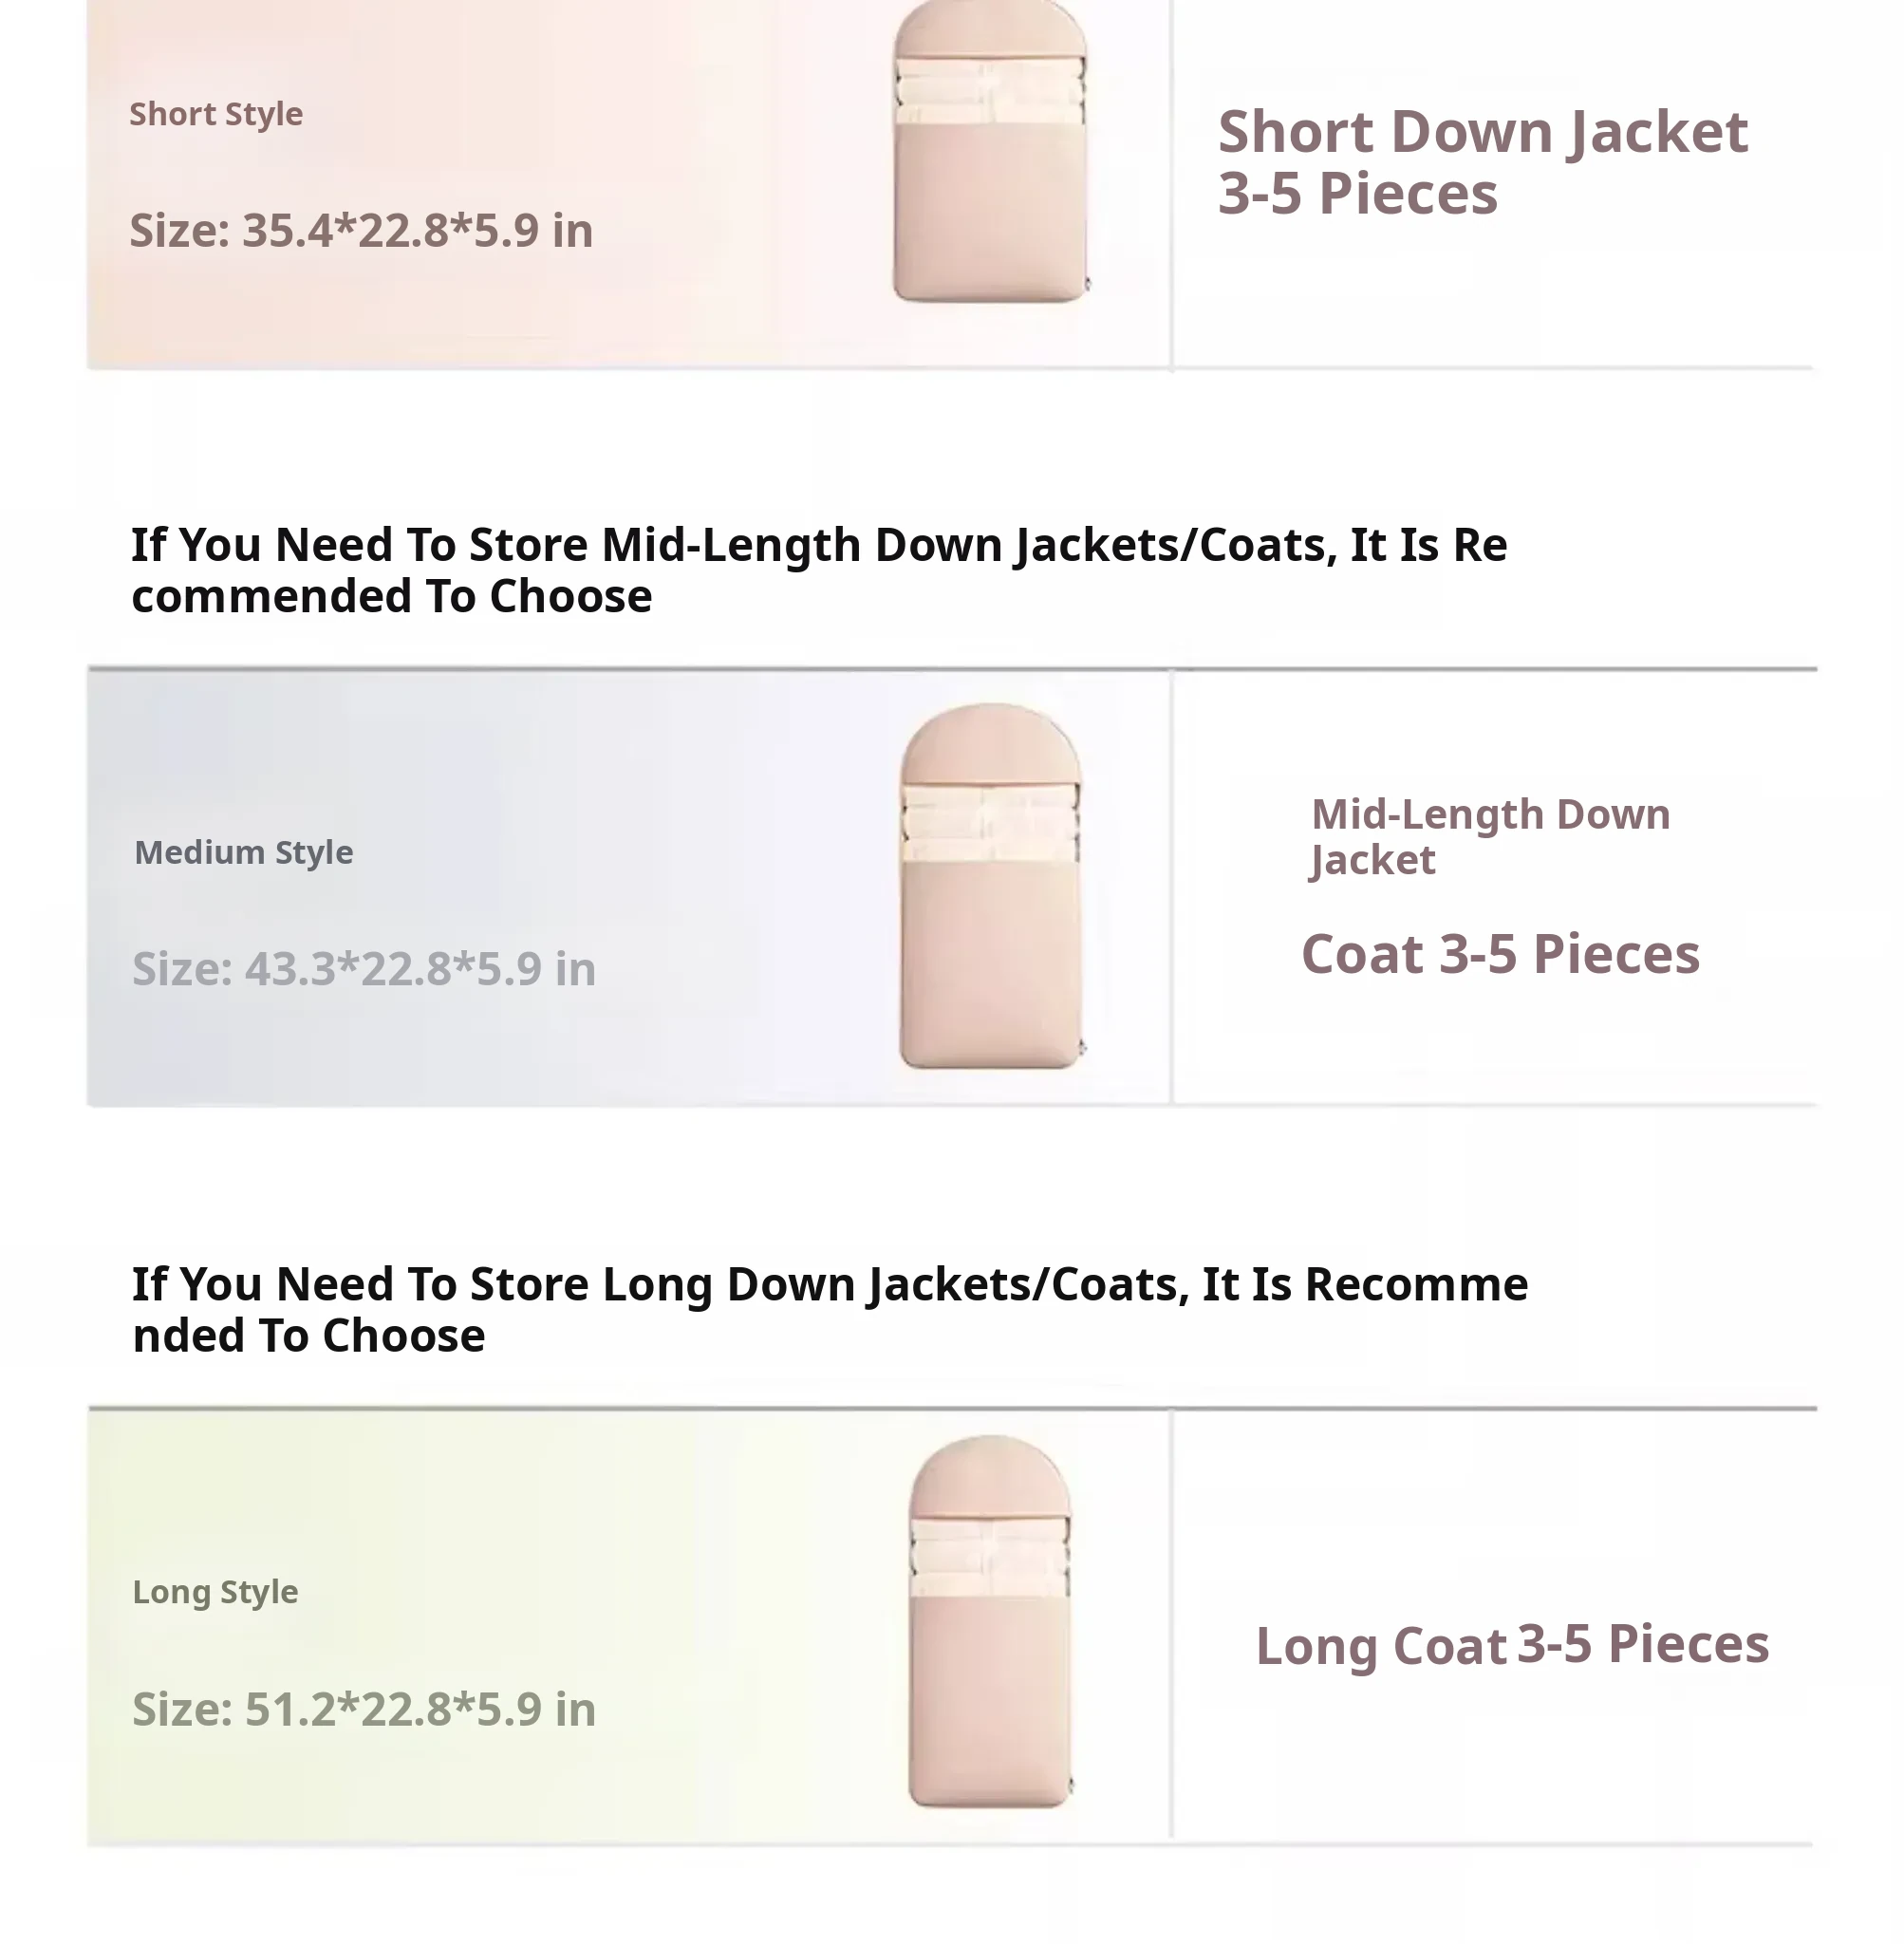Click the 'commended To Choose' heading line
This screenshot has height=1944, width=1904.
(391, 597)
